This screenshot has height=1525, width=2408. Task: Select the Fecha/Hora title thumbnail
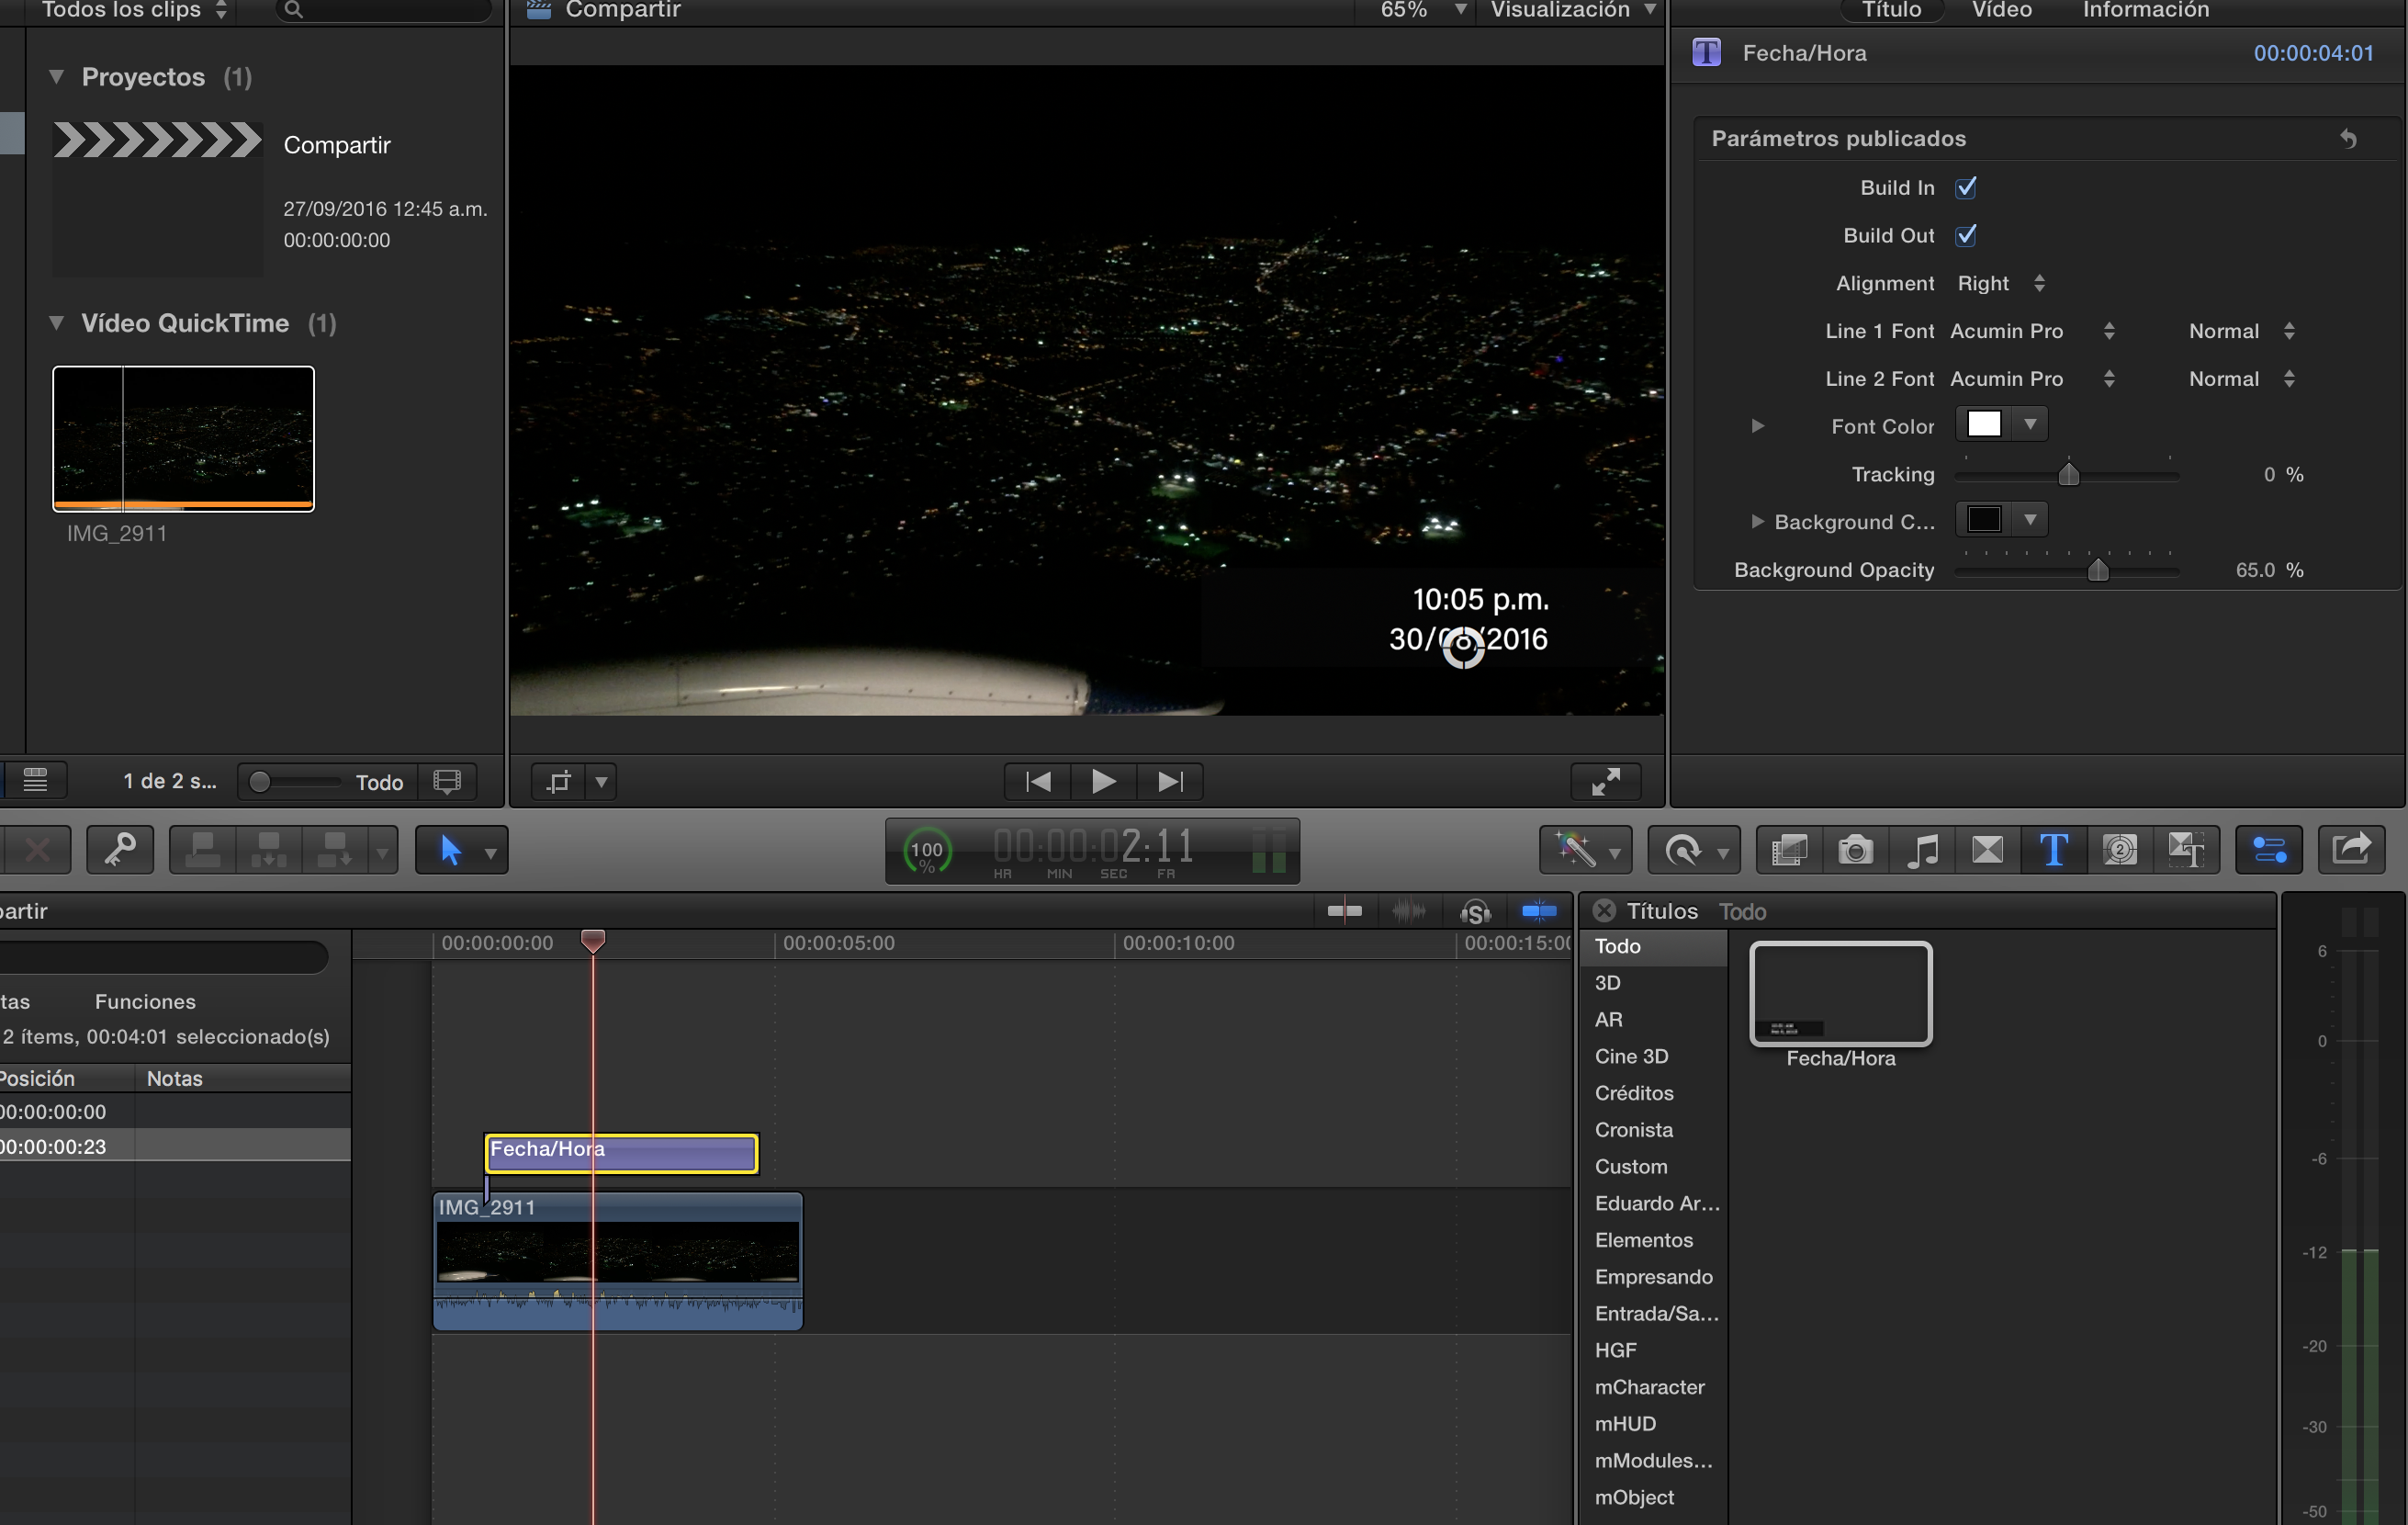click(x=1840, y=994)
